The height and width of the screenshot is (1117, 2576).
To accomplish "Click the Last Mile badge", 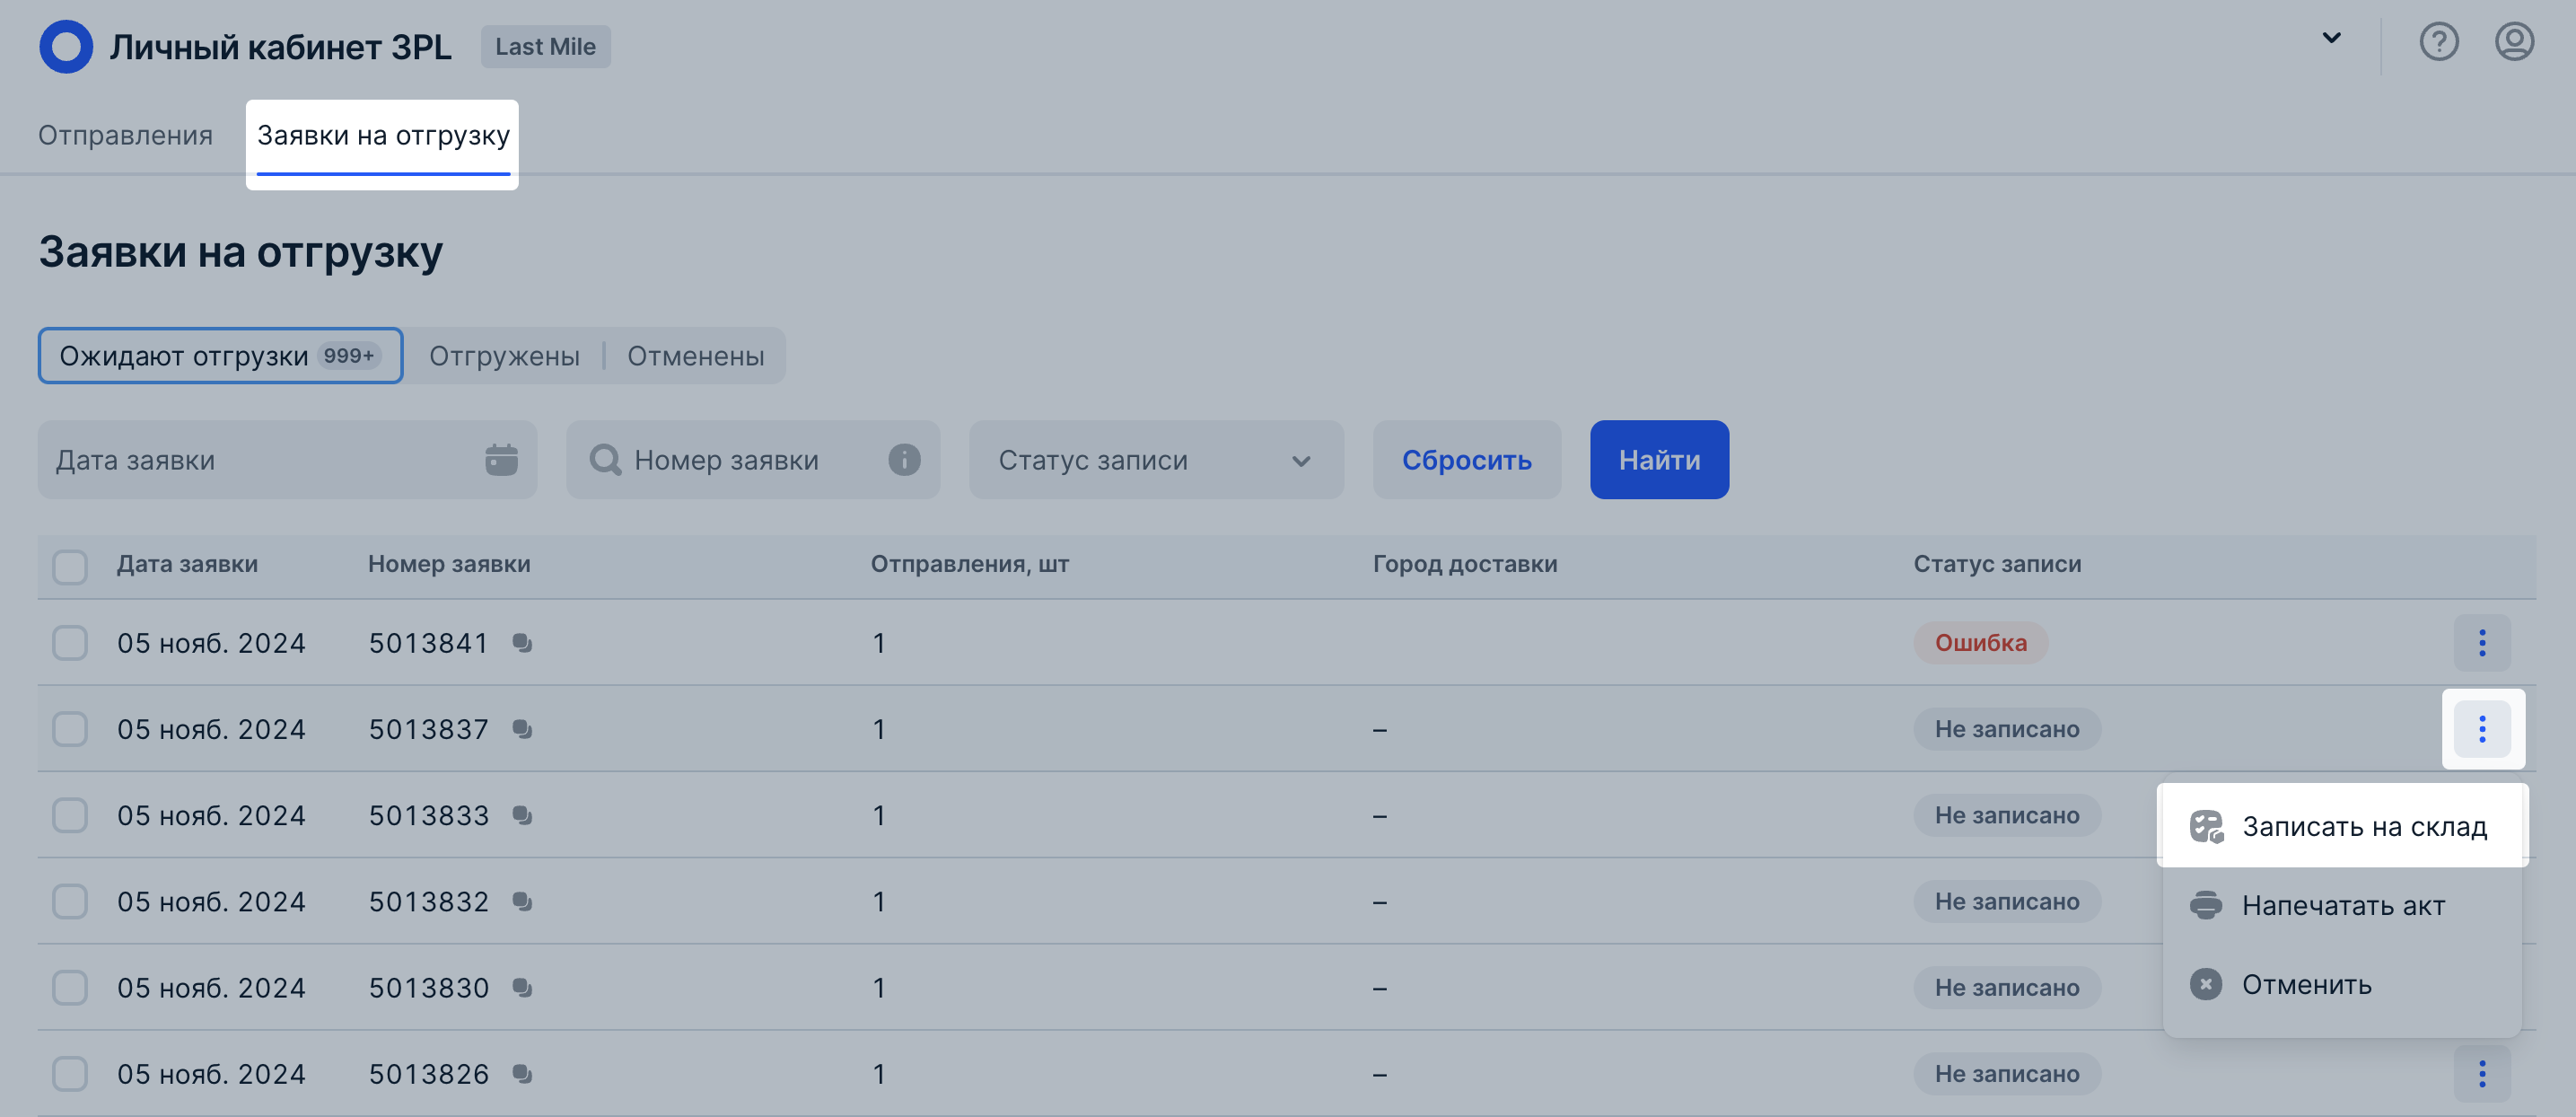I will click(x=545, y=47).
